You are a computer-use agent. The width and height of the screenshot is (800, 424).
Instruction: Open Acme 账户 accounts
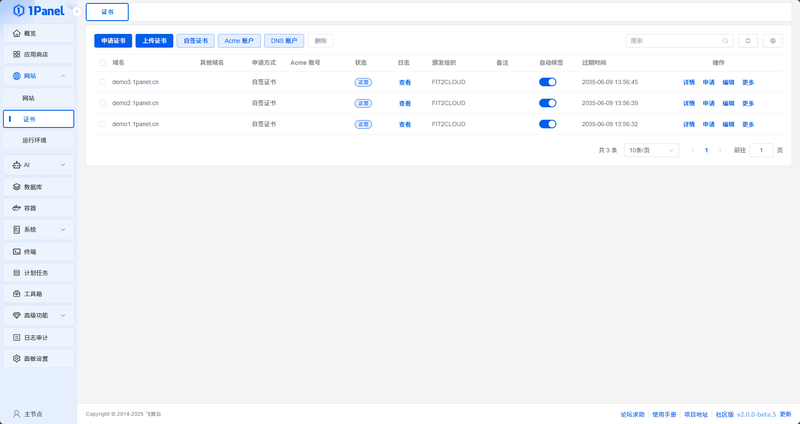239,41
